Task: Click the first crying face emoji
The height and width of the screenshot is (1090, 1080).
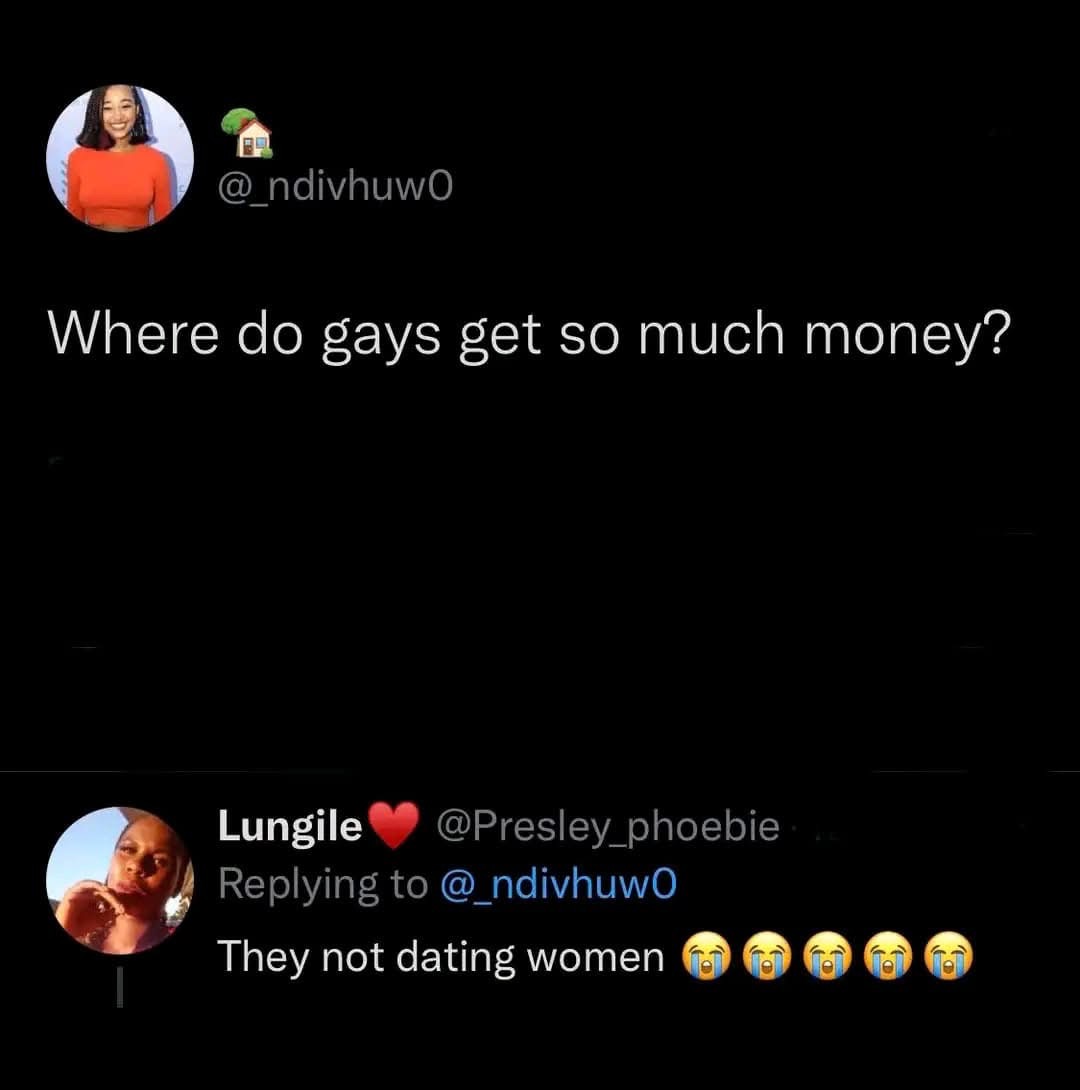Action: [706, 957]
